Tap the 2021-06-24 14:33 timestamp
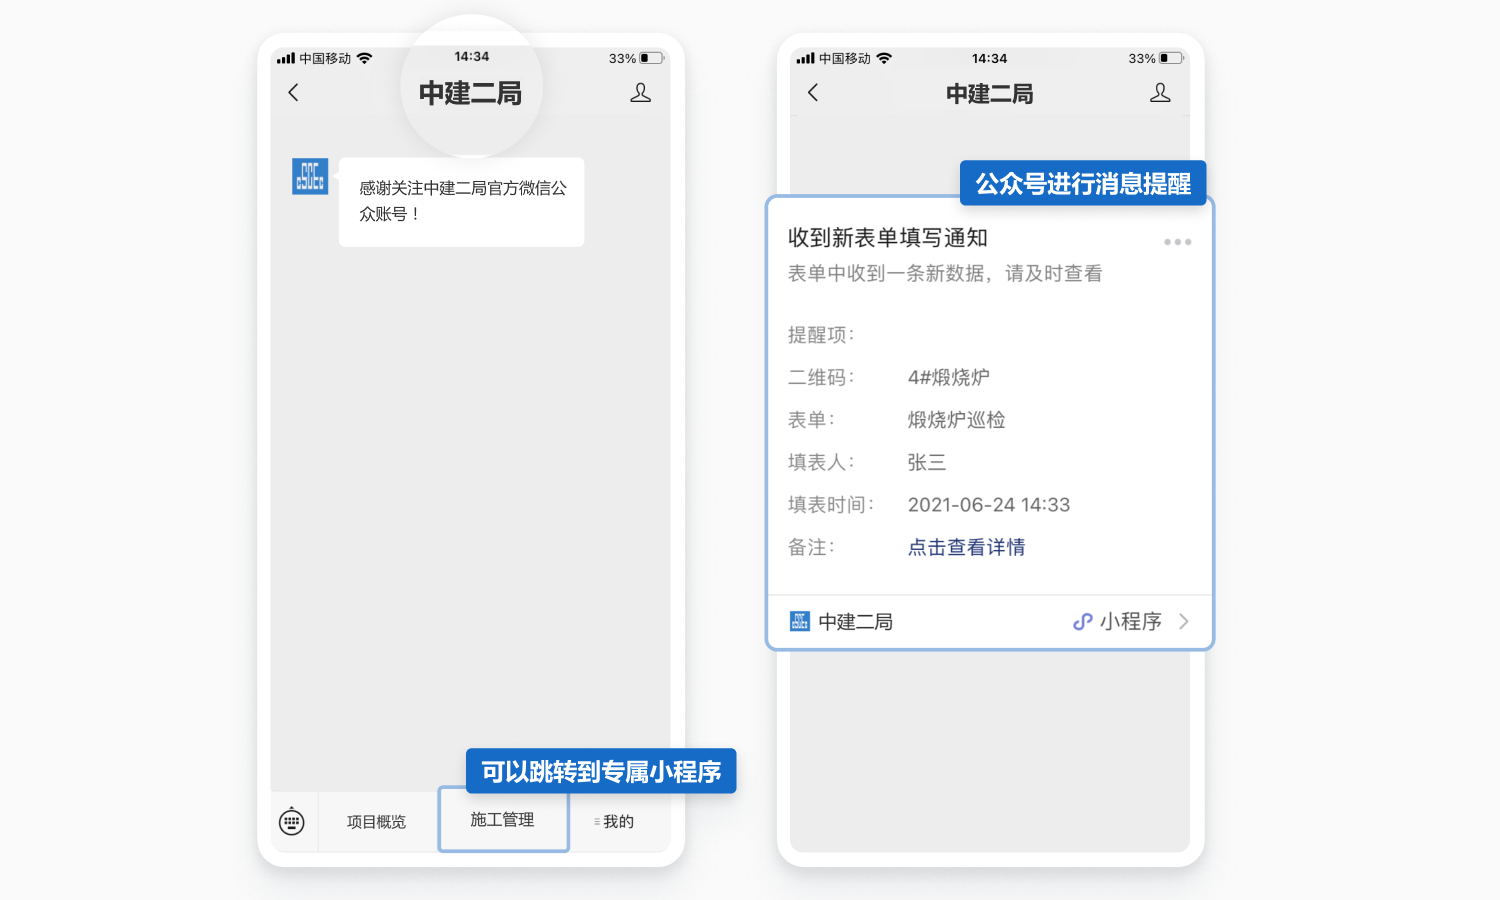The height and width of the screenshot is (900, 1500). coord(989,505)
